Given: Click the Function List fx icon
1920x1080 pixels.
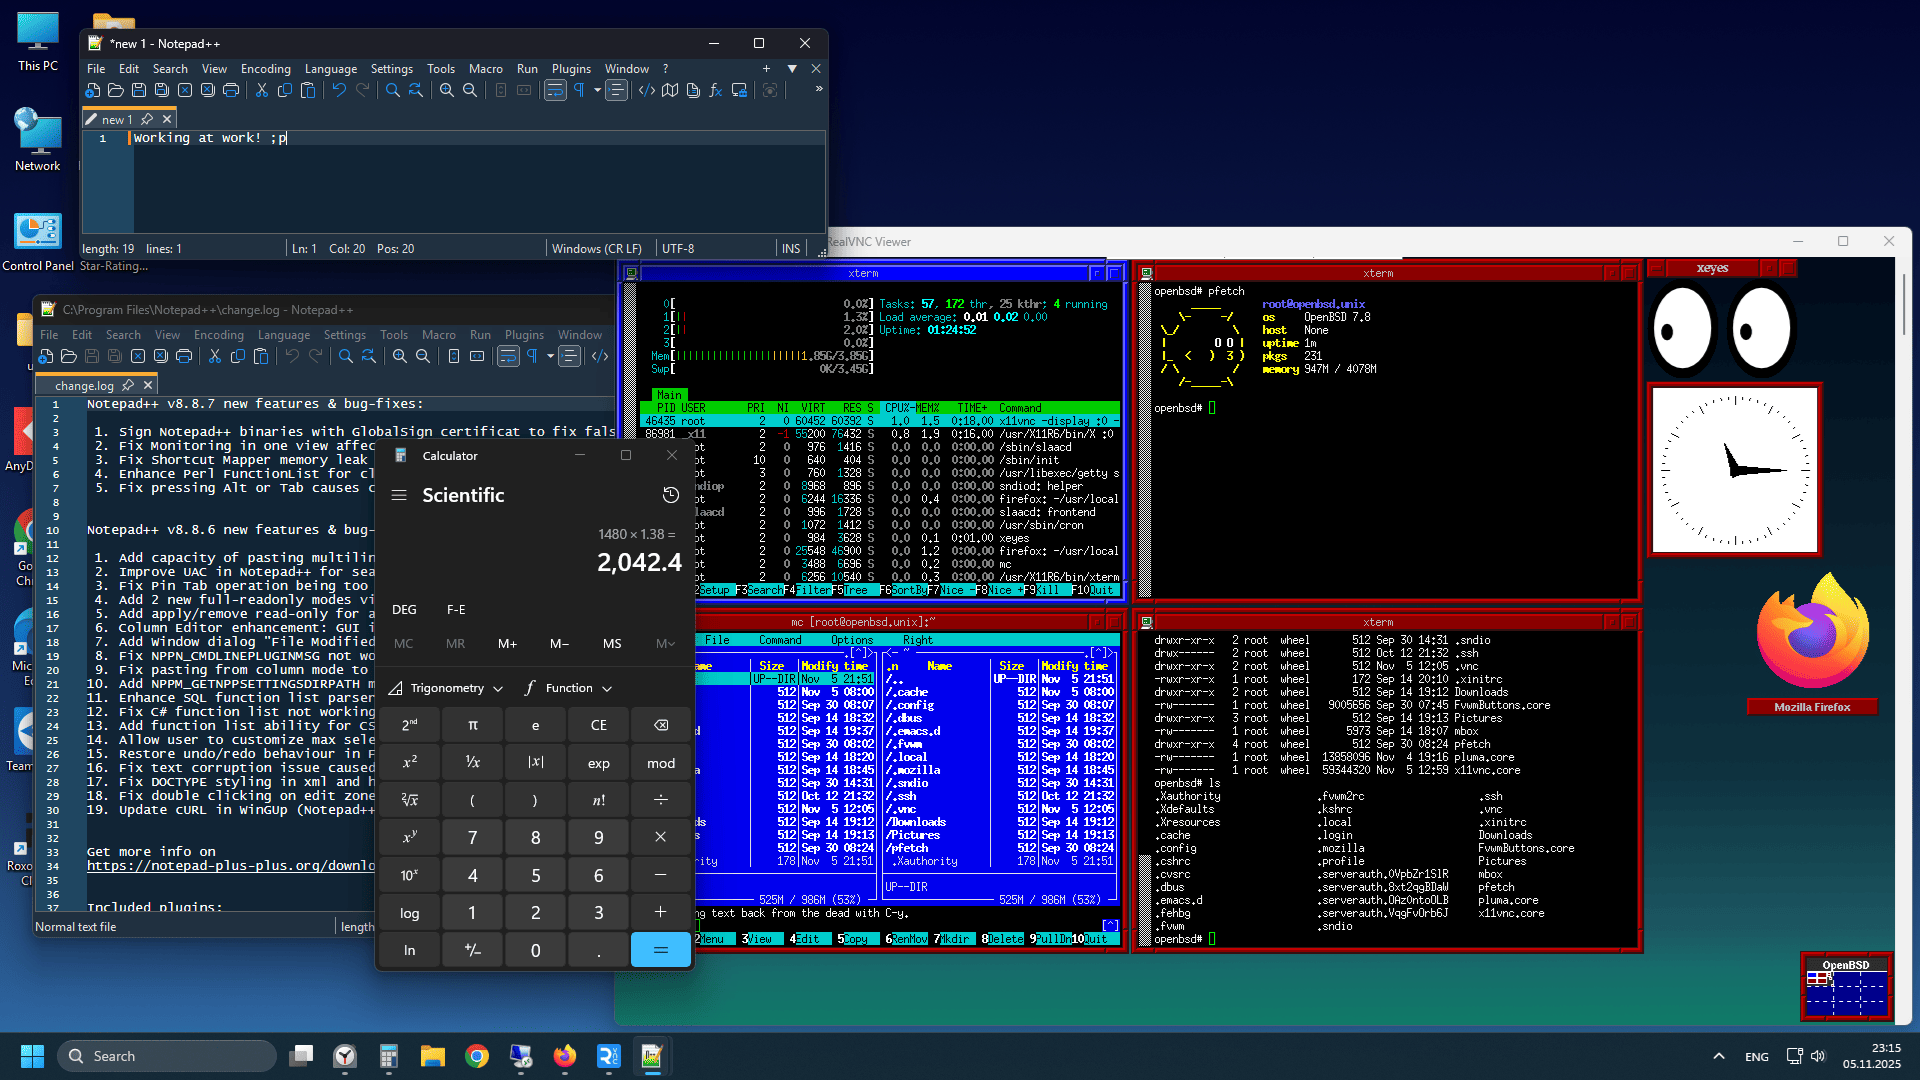Looking at the screenshot, I should click(x=716, y=91).
